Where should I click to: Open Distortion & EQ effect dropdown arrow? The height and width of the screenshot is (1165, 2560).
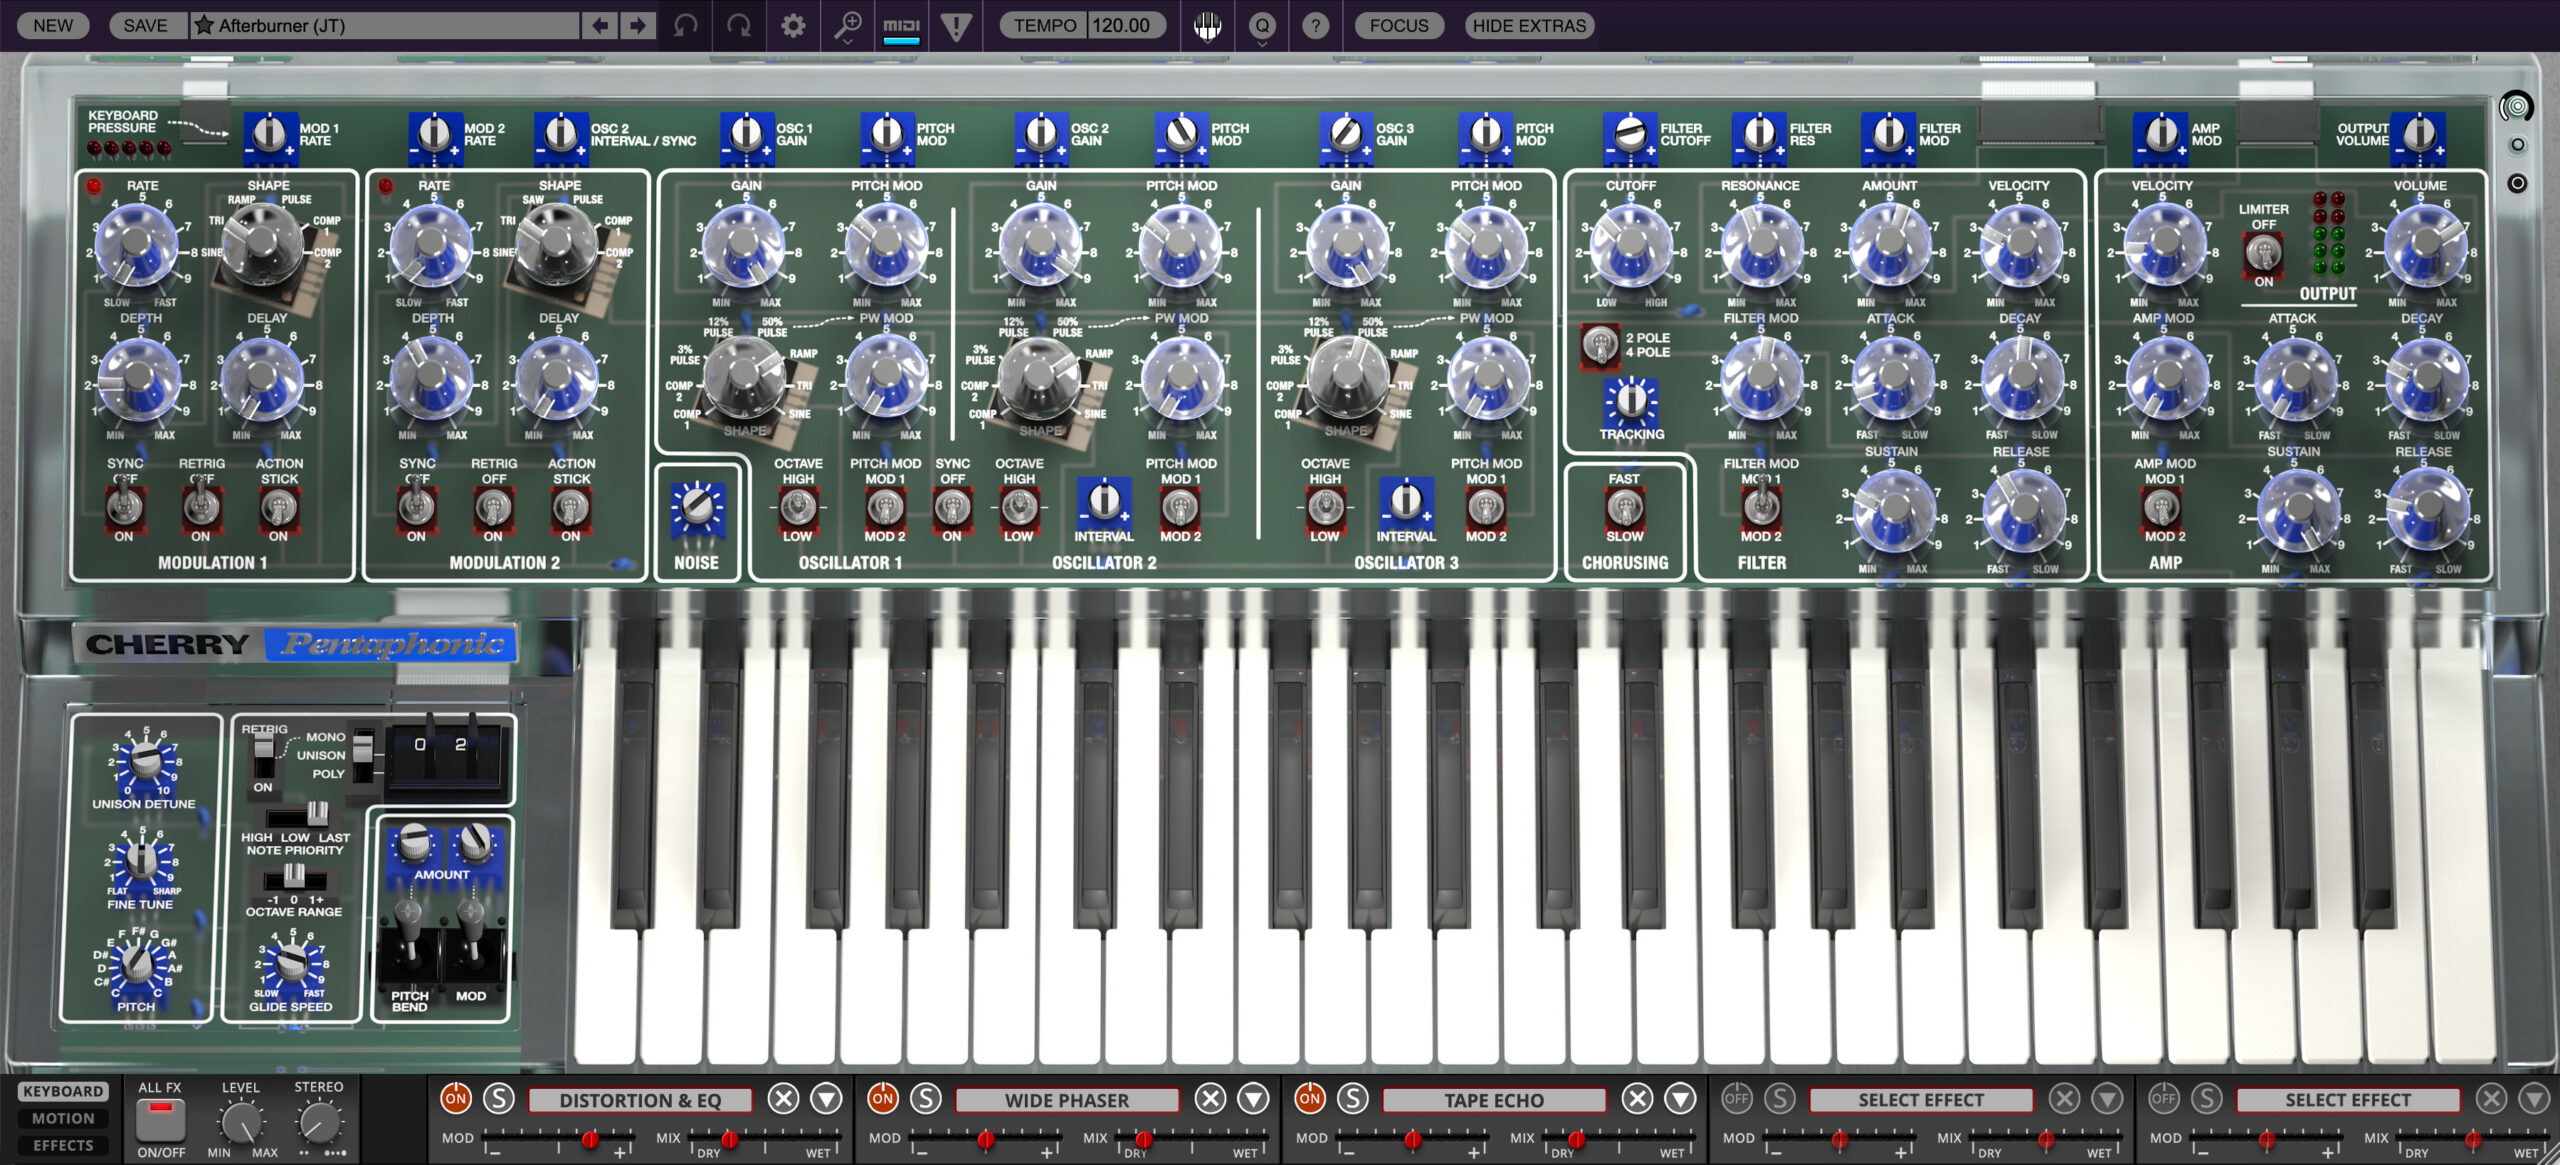tap(826, 1099)
